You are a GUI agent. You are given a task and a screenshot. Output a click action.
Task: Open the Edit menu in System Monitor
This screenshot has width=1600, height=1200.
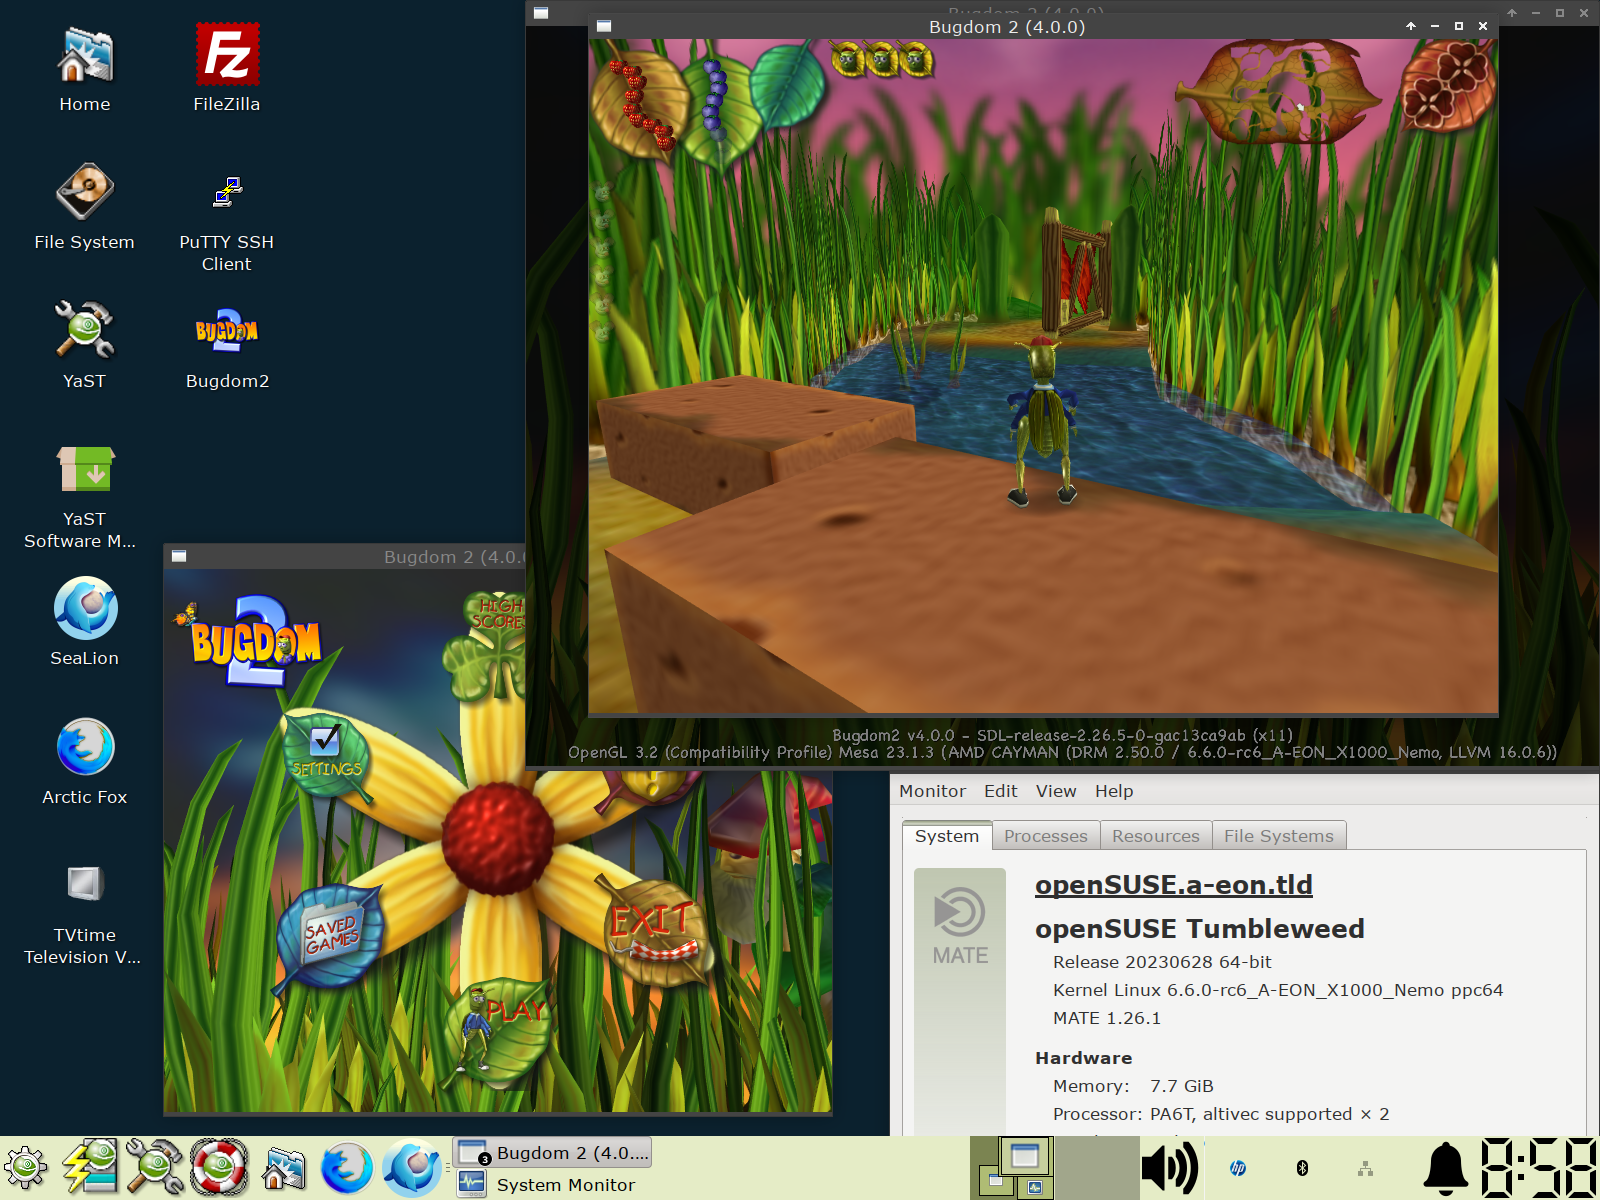(x=1001, y=791)
